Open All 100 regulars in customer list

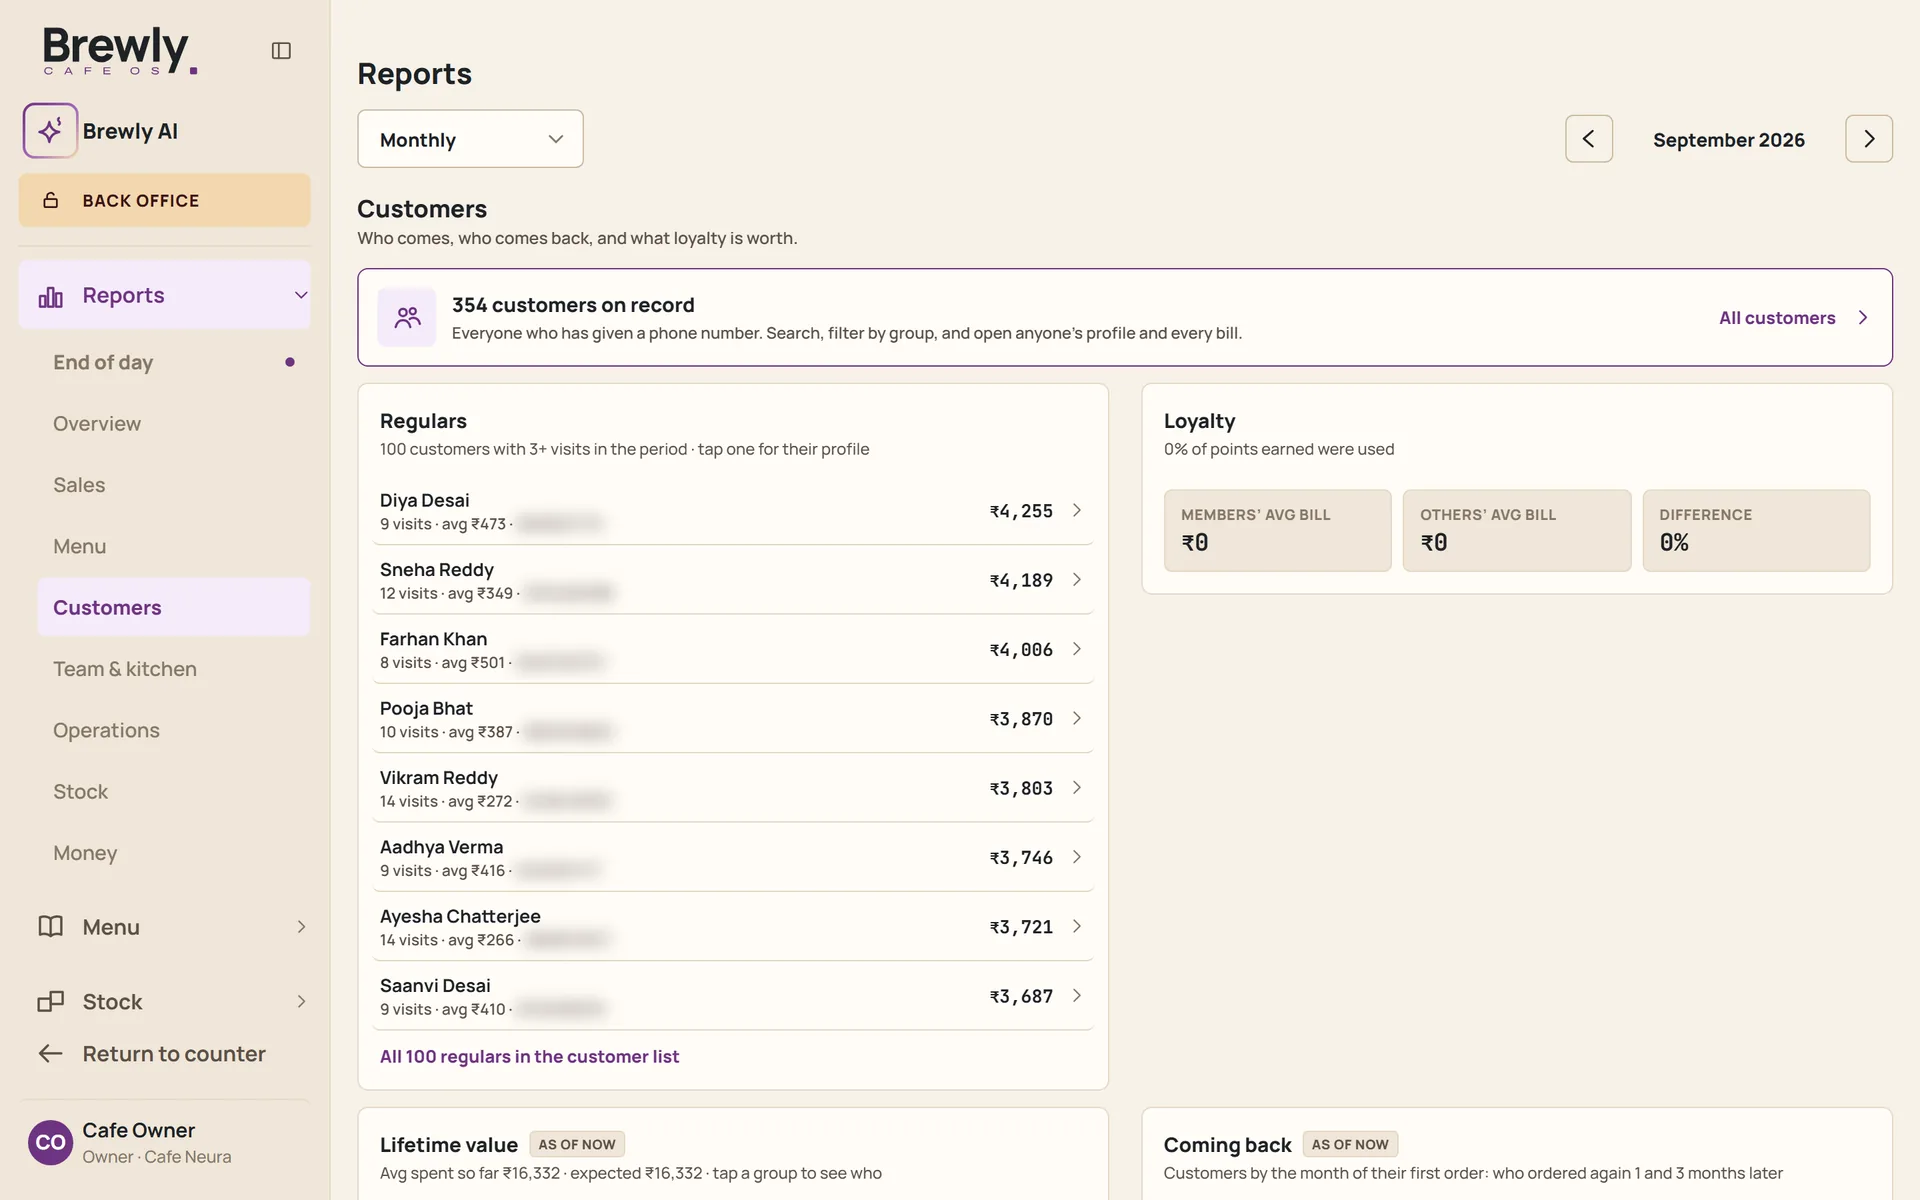click(x=529, y=1057)
